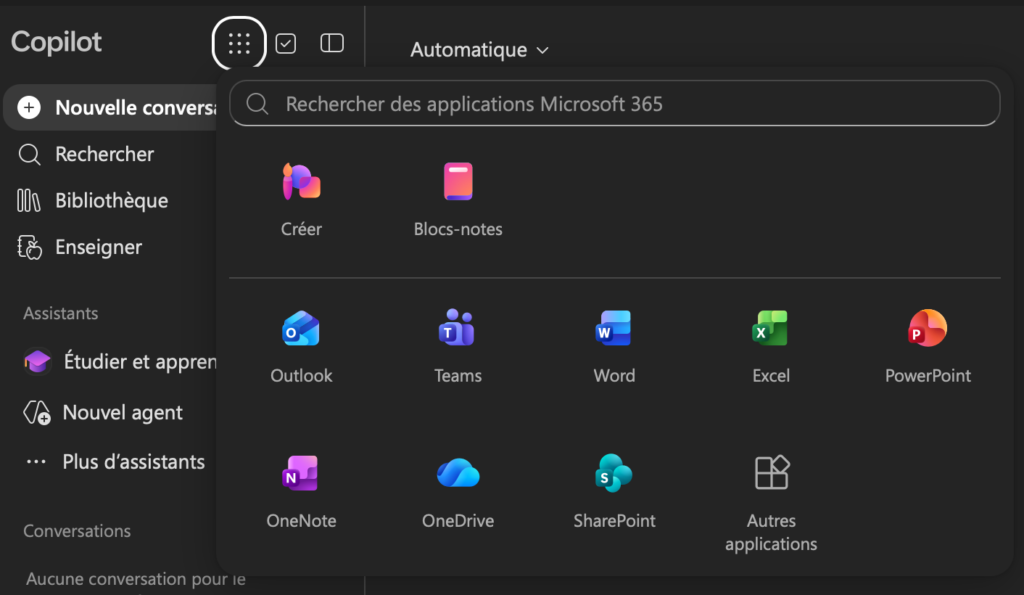Open Excel from the app grid

pyautogui.click(x=771, y=347)
